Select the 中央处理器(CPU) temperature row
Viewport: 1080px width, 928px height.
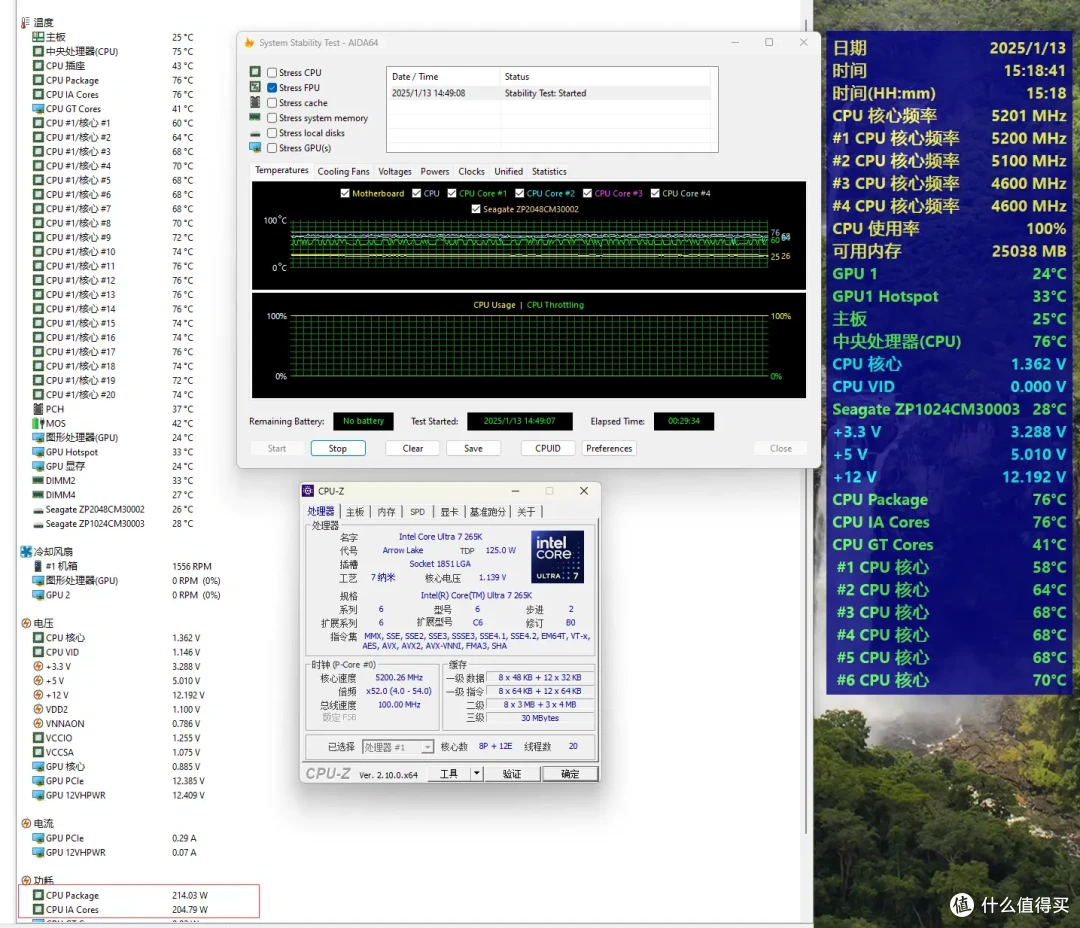coord(114,52)
